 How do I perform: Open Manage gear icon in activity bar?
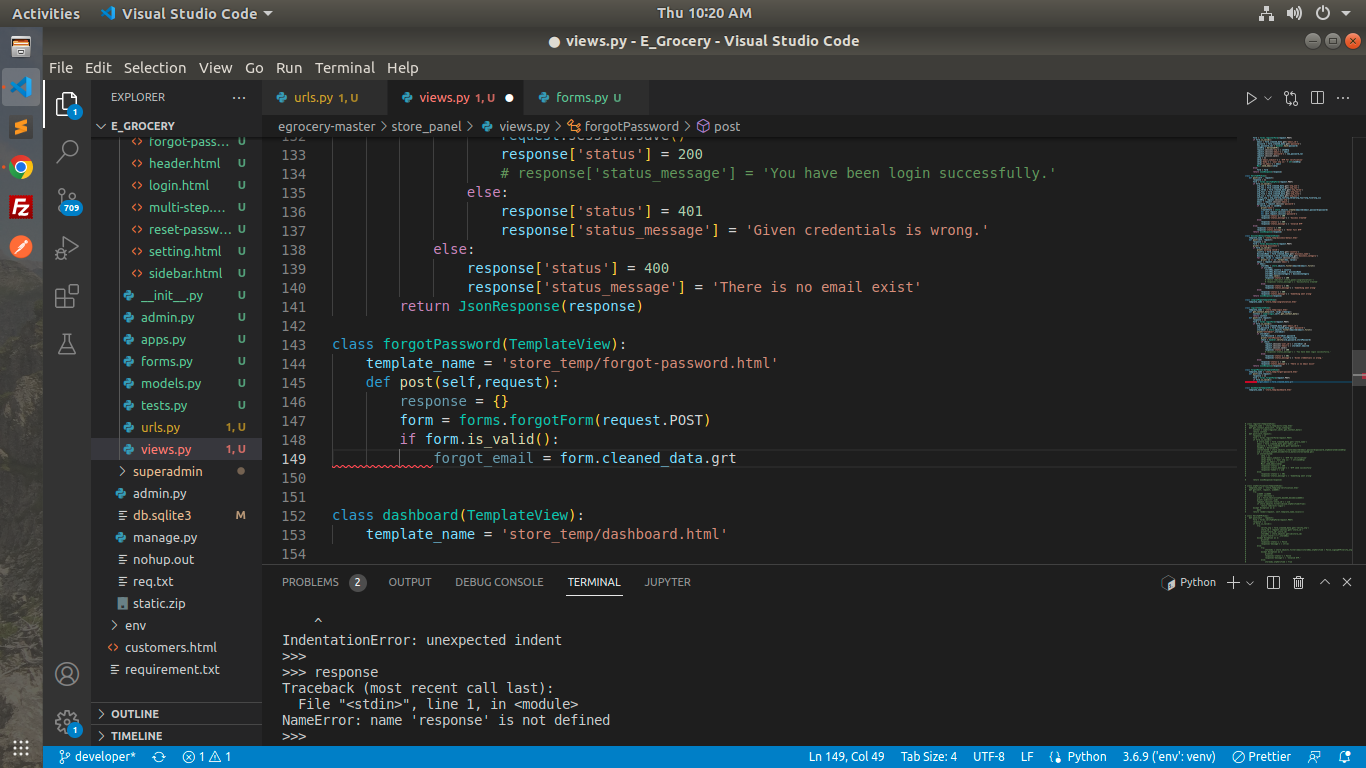coord(67,721)
